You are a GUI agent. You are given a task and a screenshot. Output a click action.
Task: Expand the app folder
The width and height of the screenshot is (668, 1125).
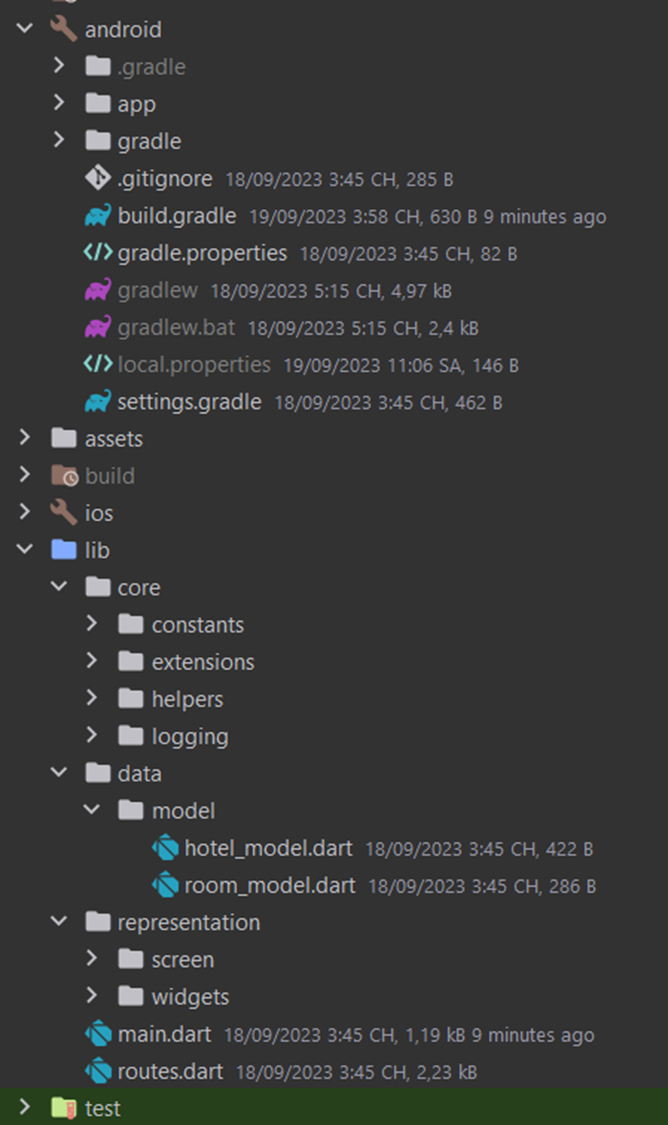coord(58,103)
